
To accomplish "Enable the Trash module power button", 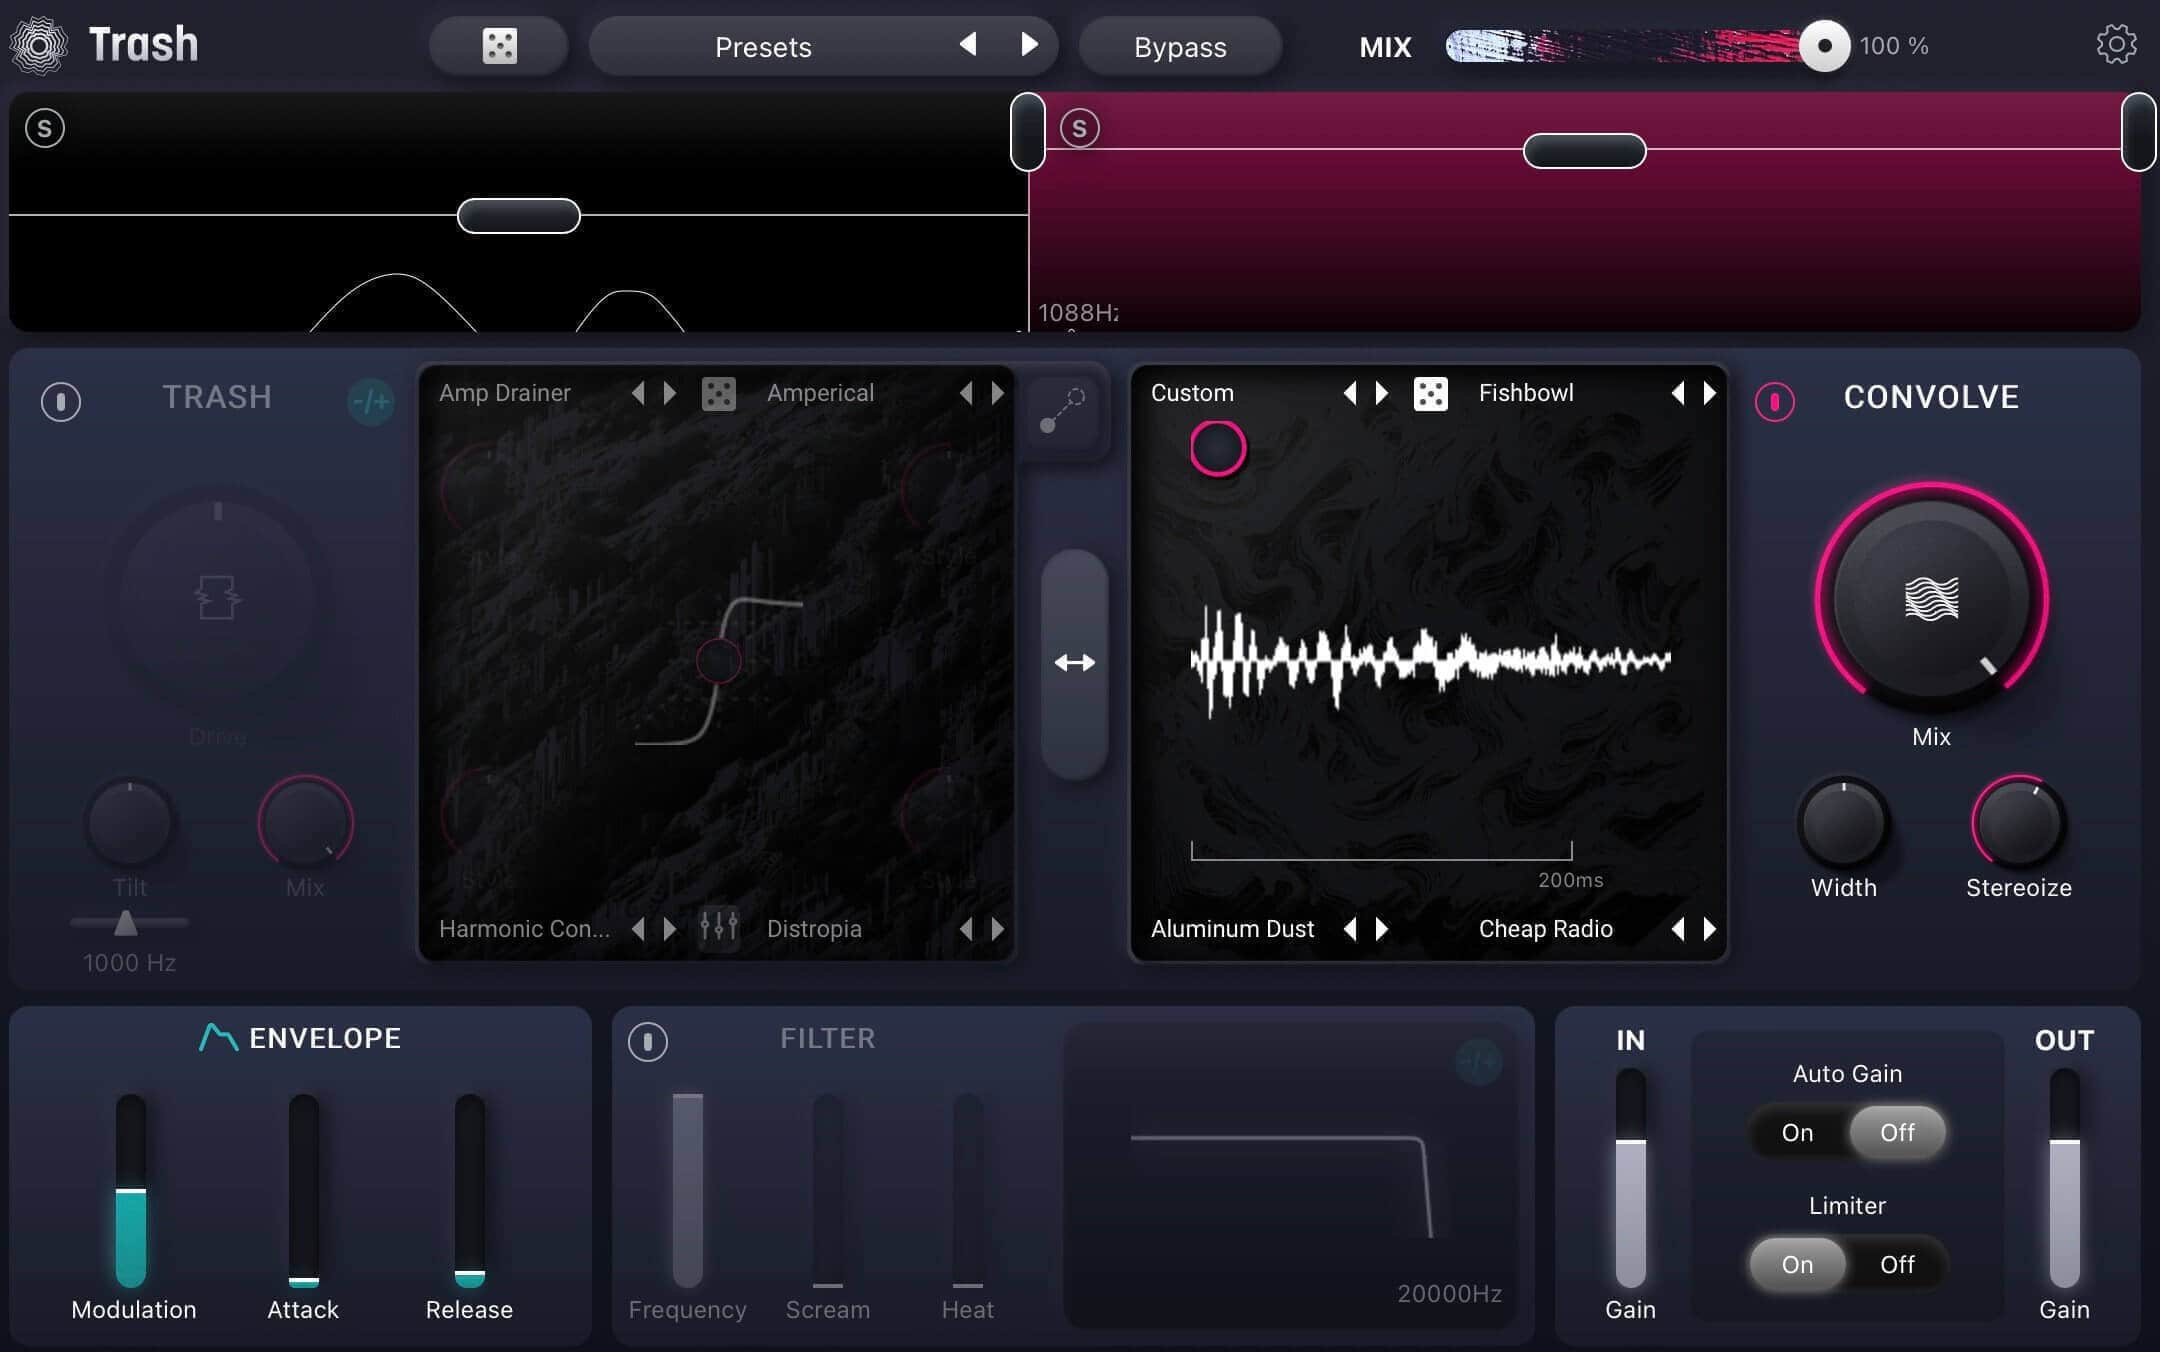I will point(61,401).
